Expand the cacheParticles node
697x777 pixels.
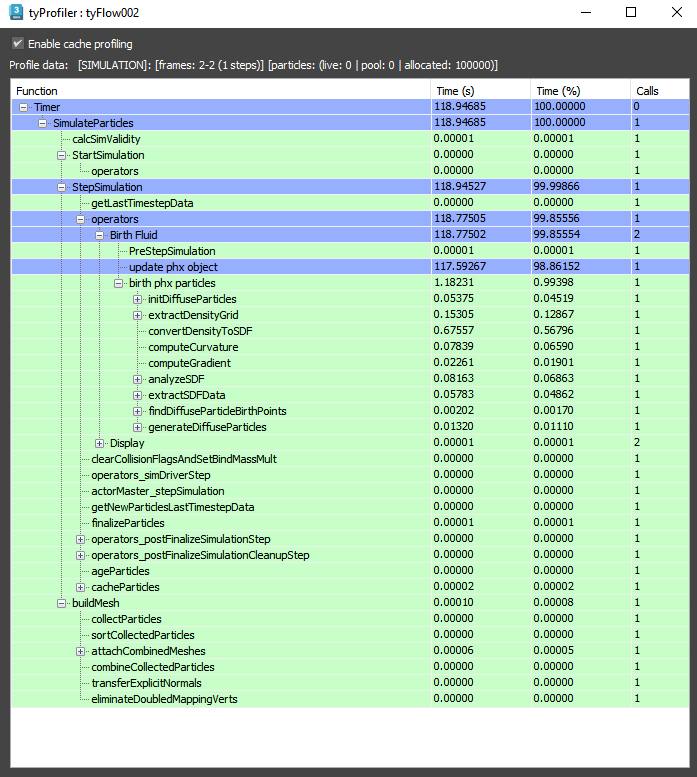80,587
